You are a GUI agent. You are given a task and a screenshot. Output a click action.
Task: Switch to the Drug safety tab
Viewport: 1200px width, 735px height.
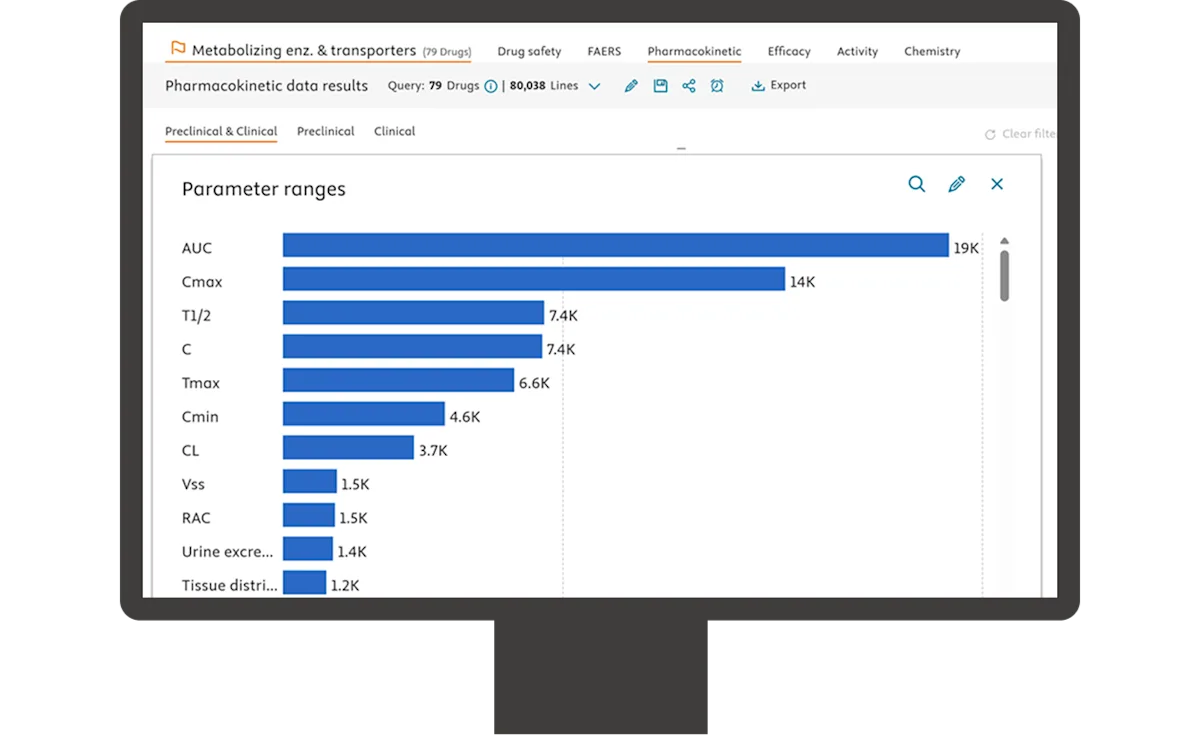(529, 52)
